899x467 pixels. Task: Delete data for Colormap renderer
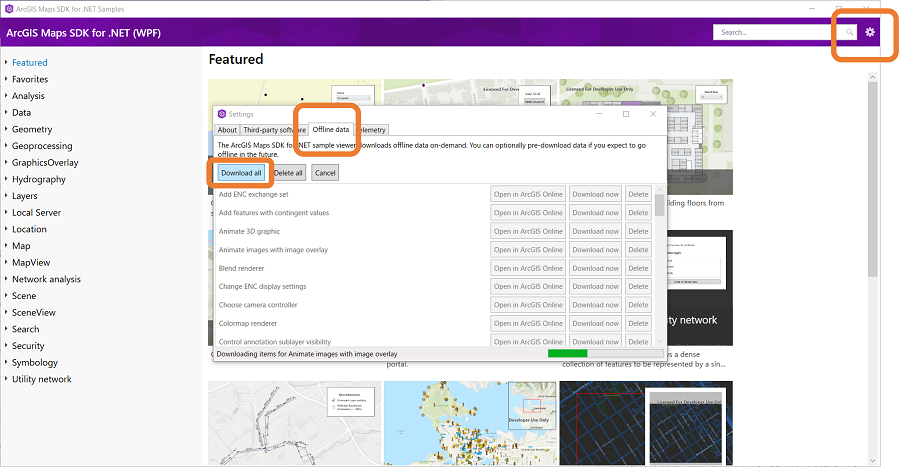pos(638,323)
